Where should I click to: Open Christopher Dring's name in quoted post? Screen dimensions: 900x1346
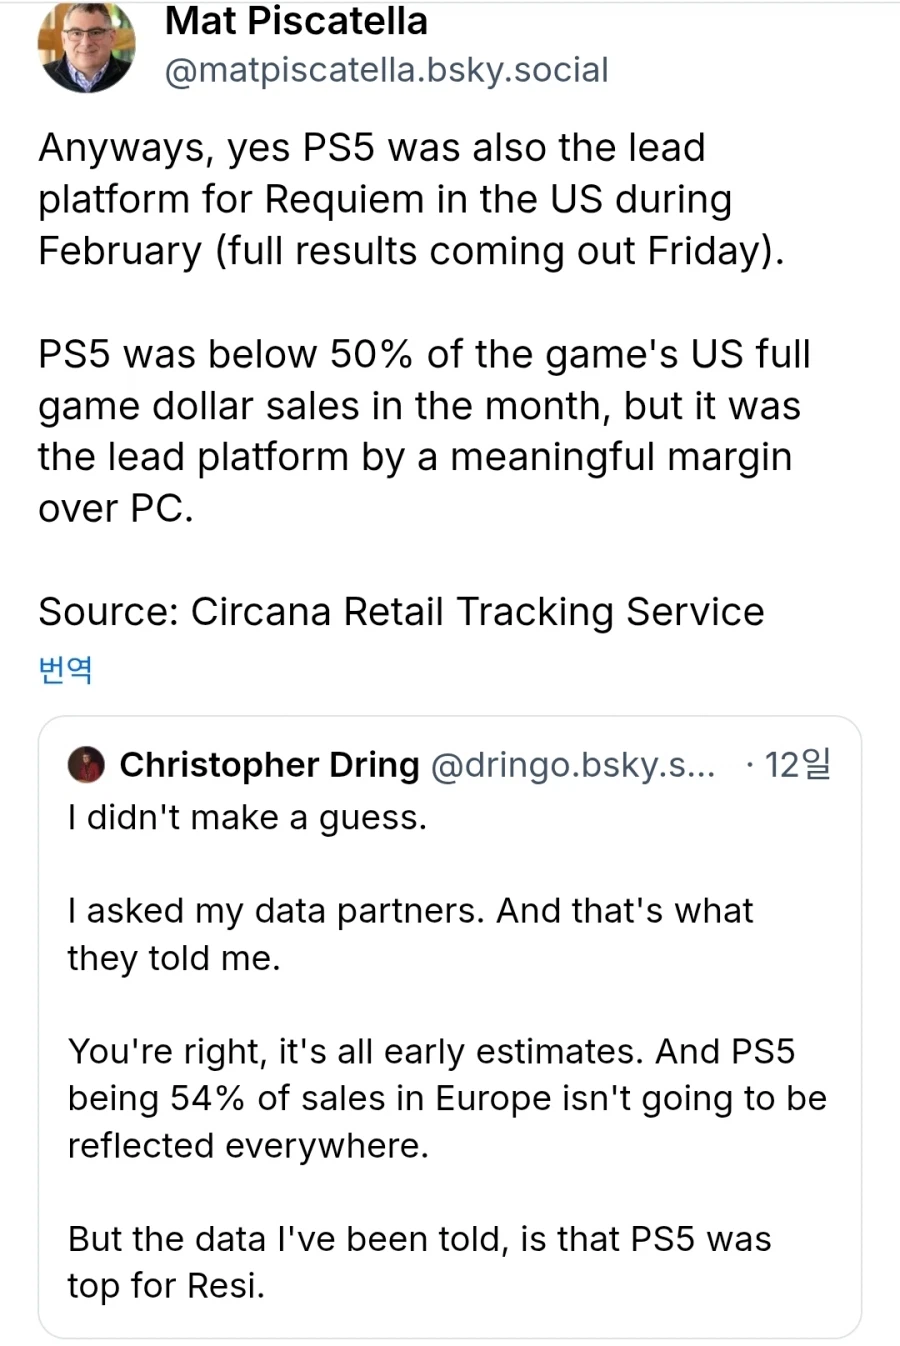[x=269, y=765]
